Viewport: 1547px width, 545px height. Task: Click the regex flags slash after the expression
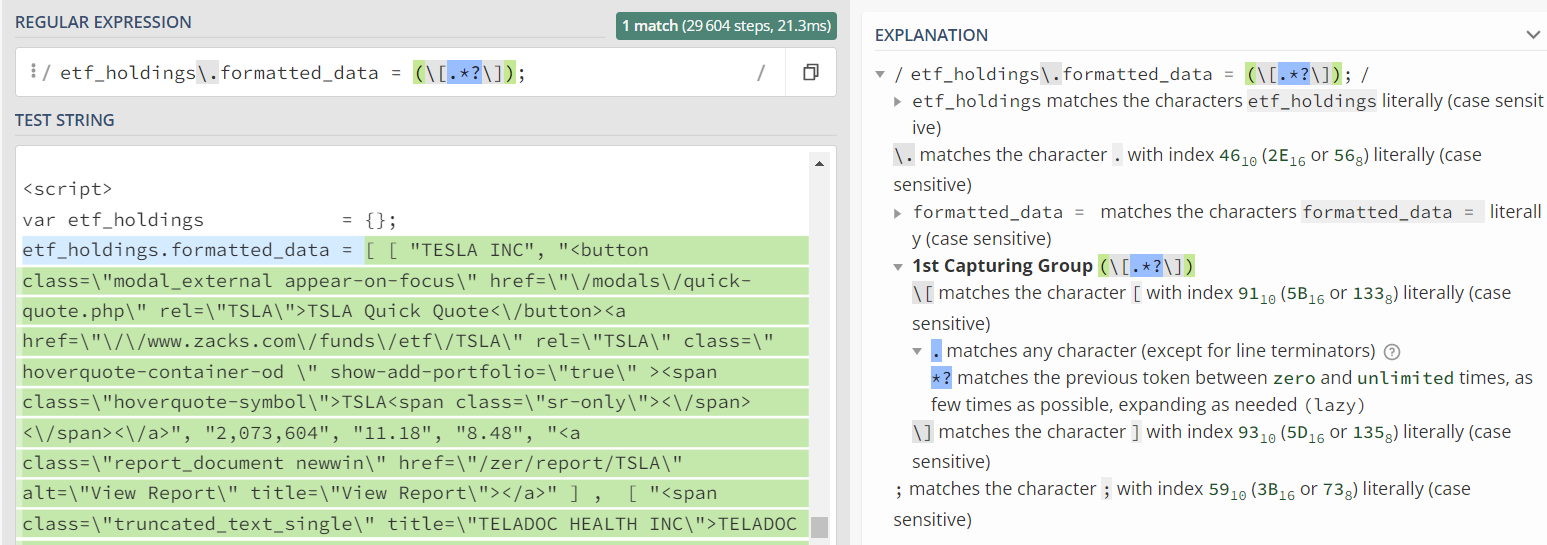[761, 73]
